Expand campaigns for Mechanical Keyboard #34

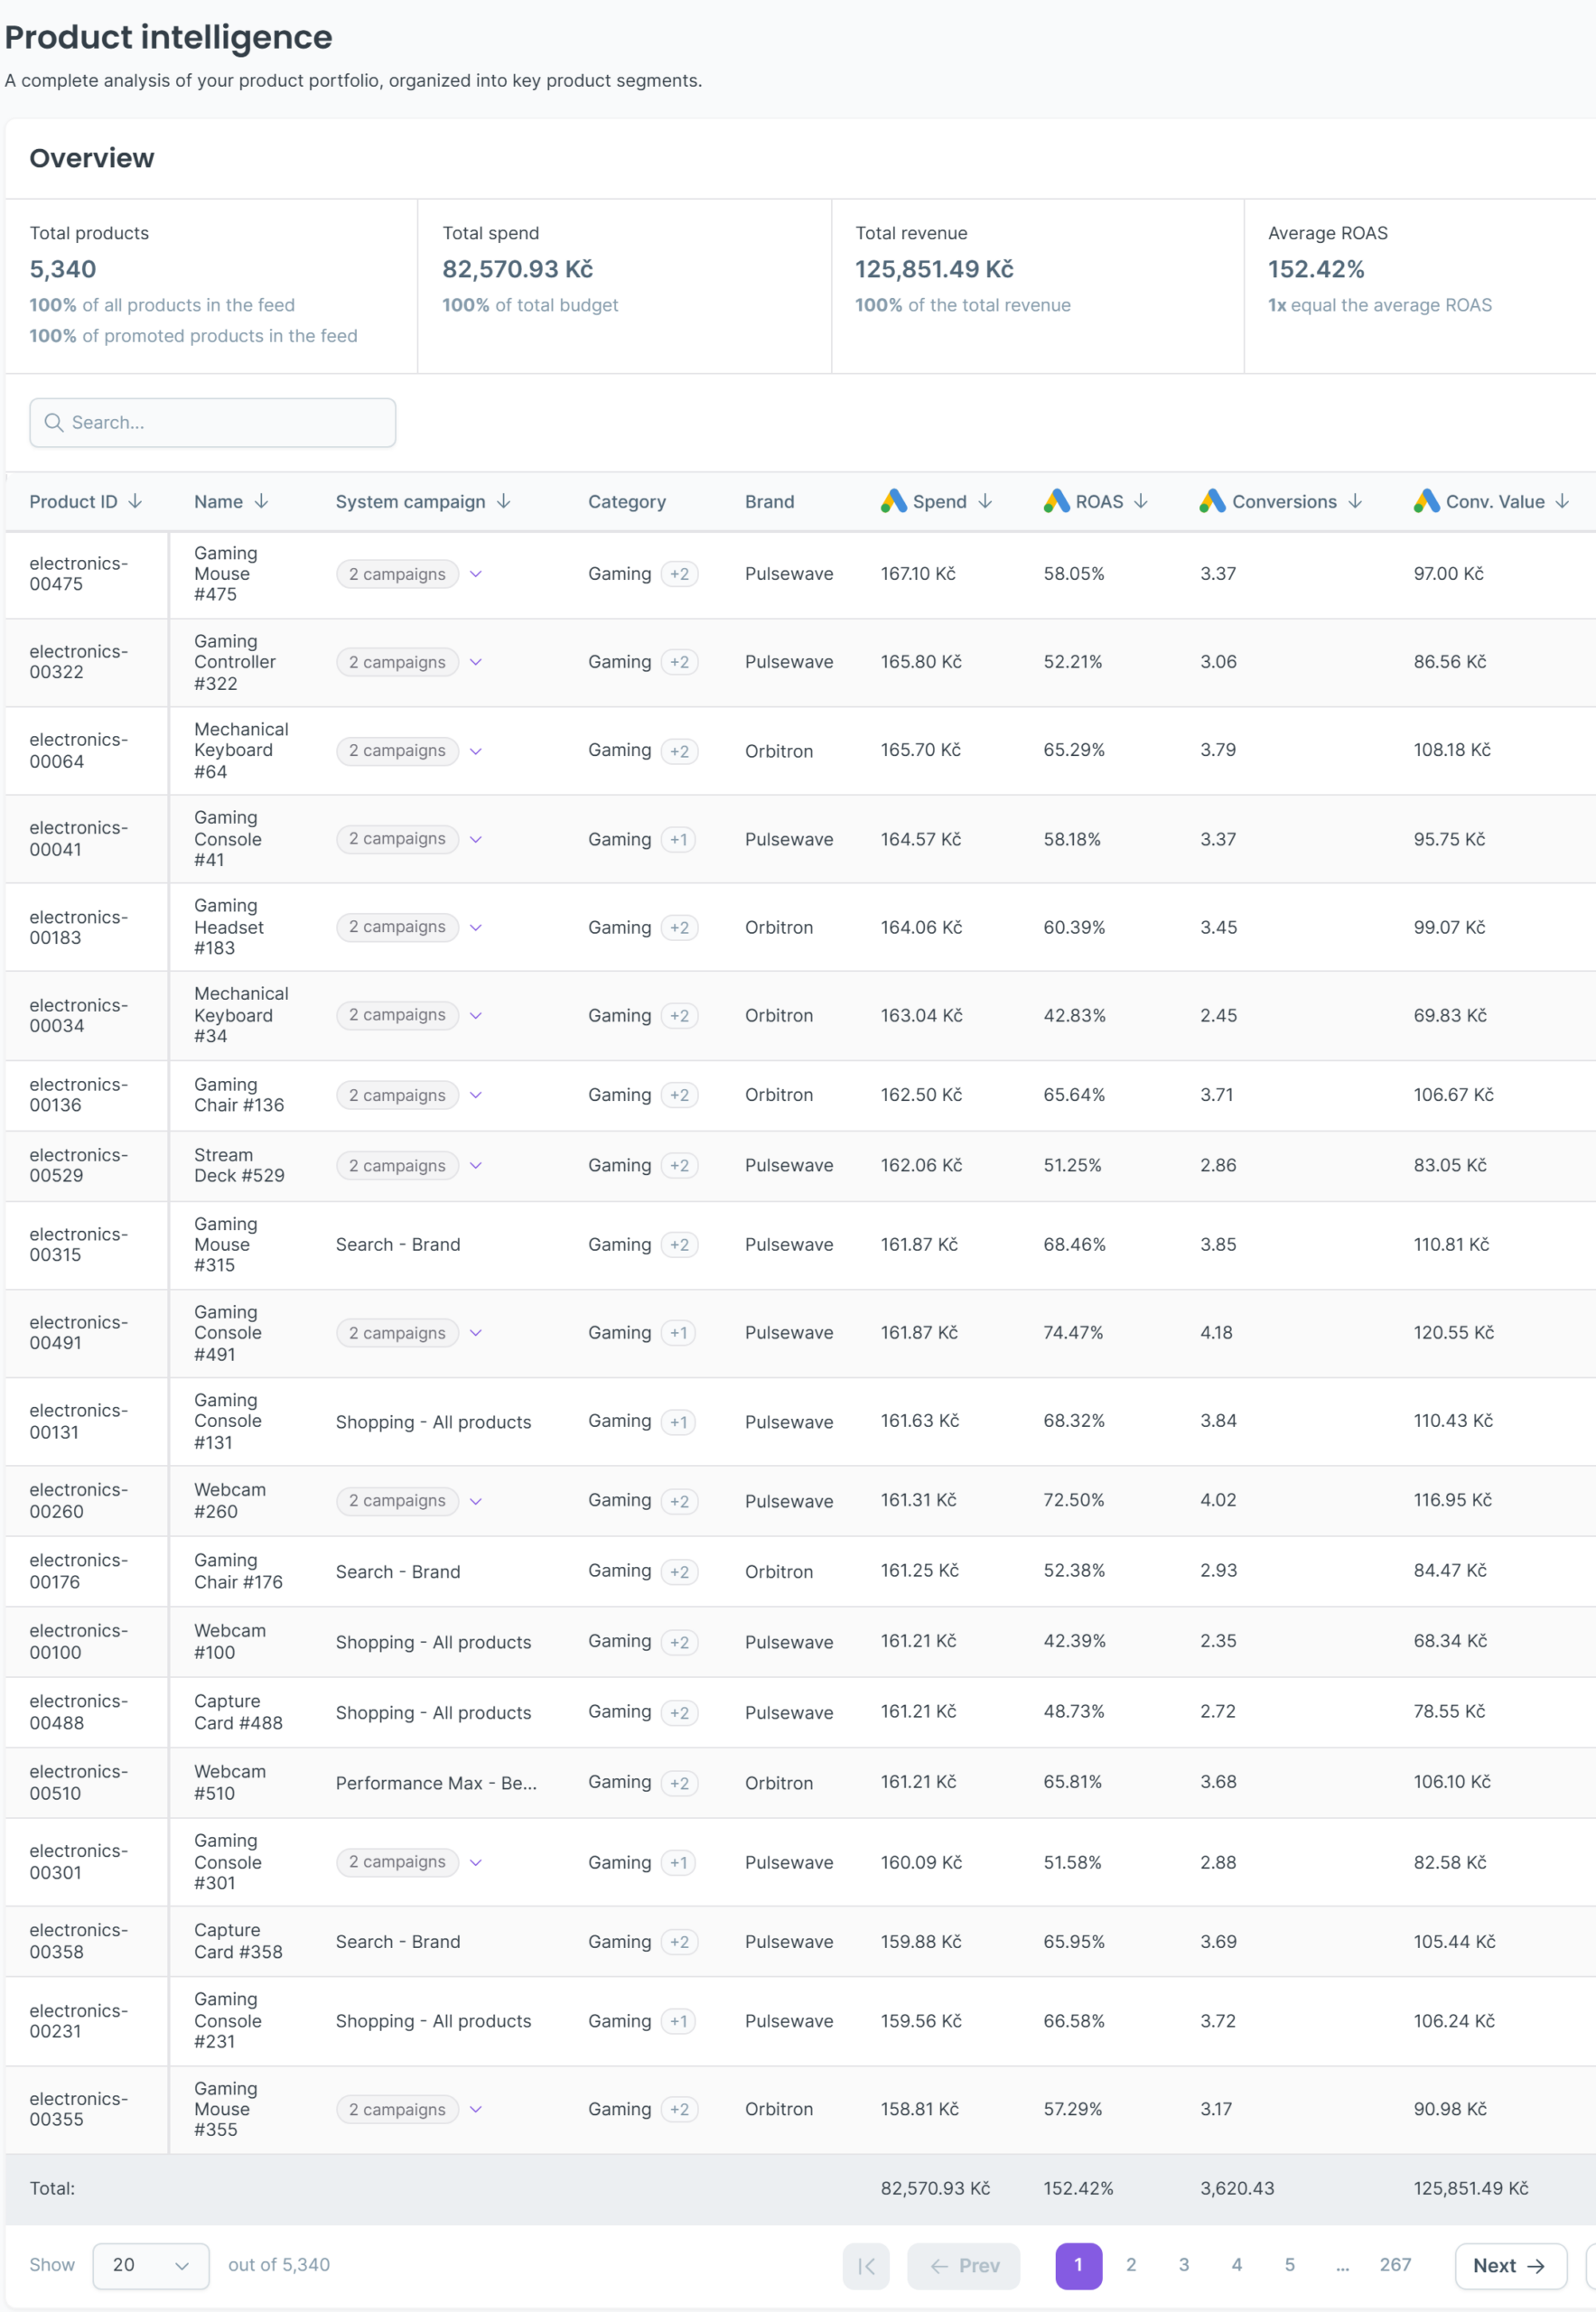[476, 1015]
